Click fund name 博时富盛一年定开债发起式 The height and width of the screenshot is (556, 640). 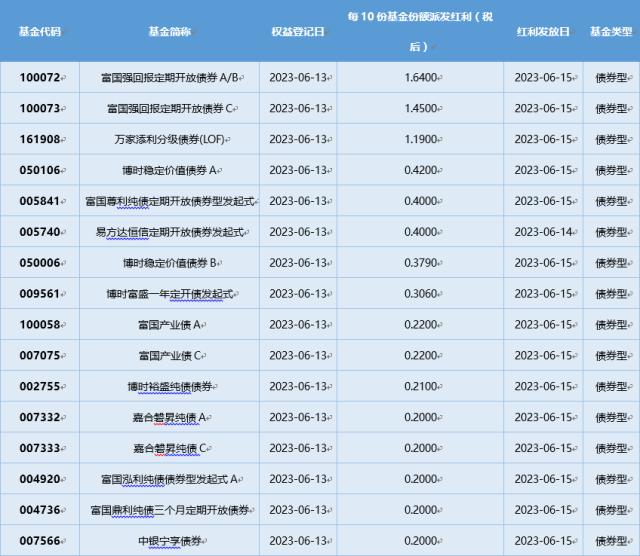tap(168, 294)
